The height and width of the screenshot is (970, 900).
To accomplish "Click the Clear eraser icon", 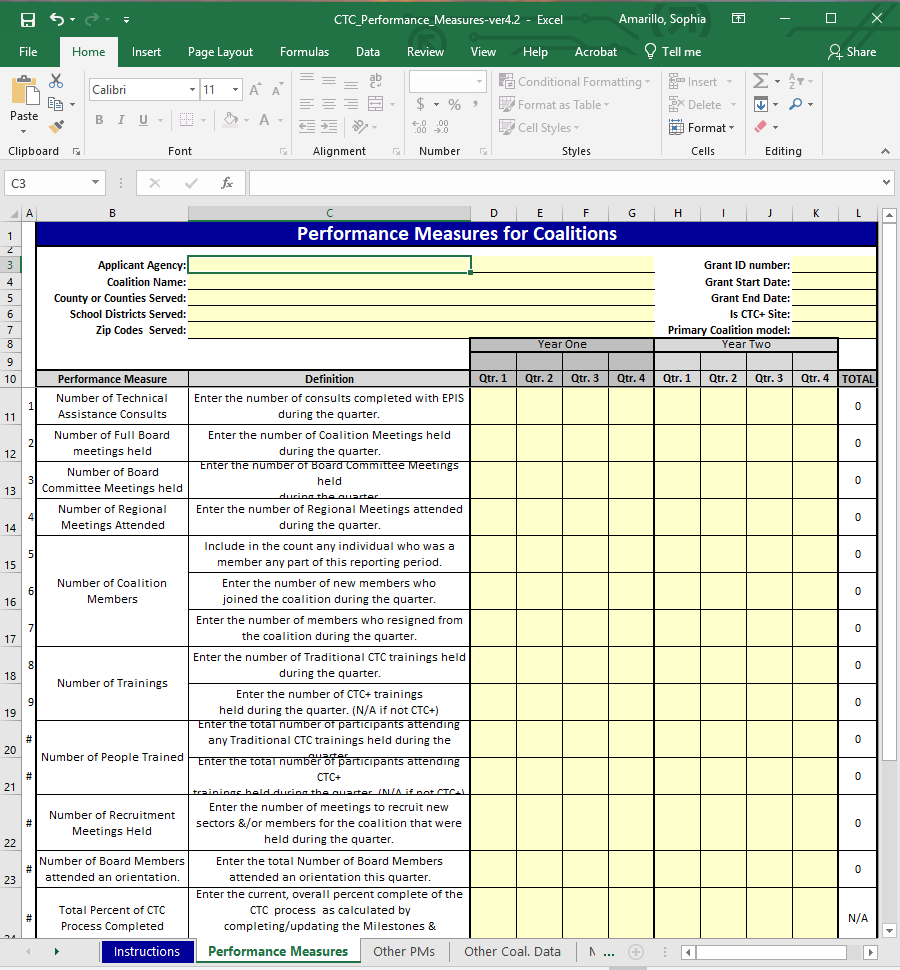I will (761, 127).
